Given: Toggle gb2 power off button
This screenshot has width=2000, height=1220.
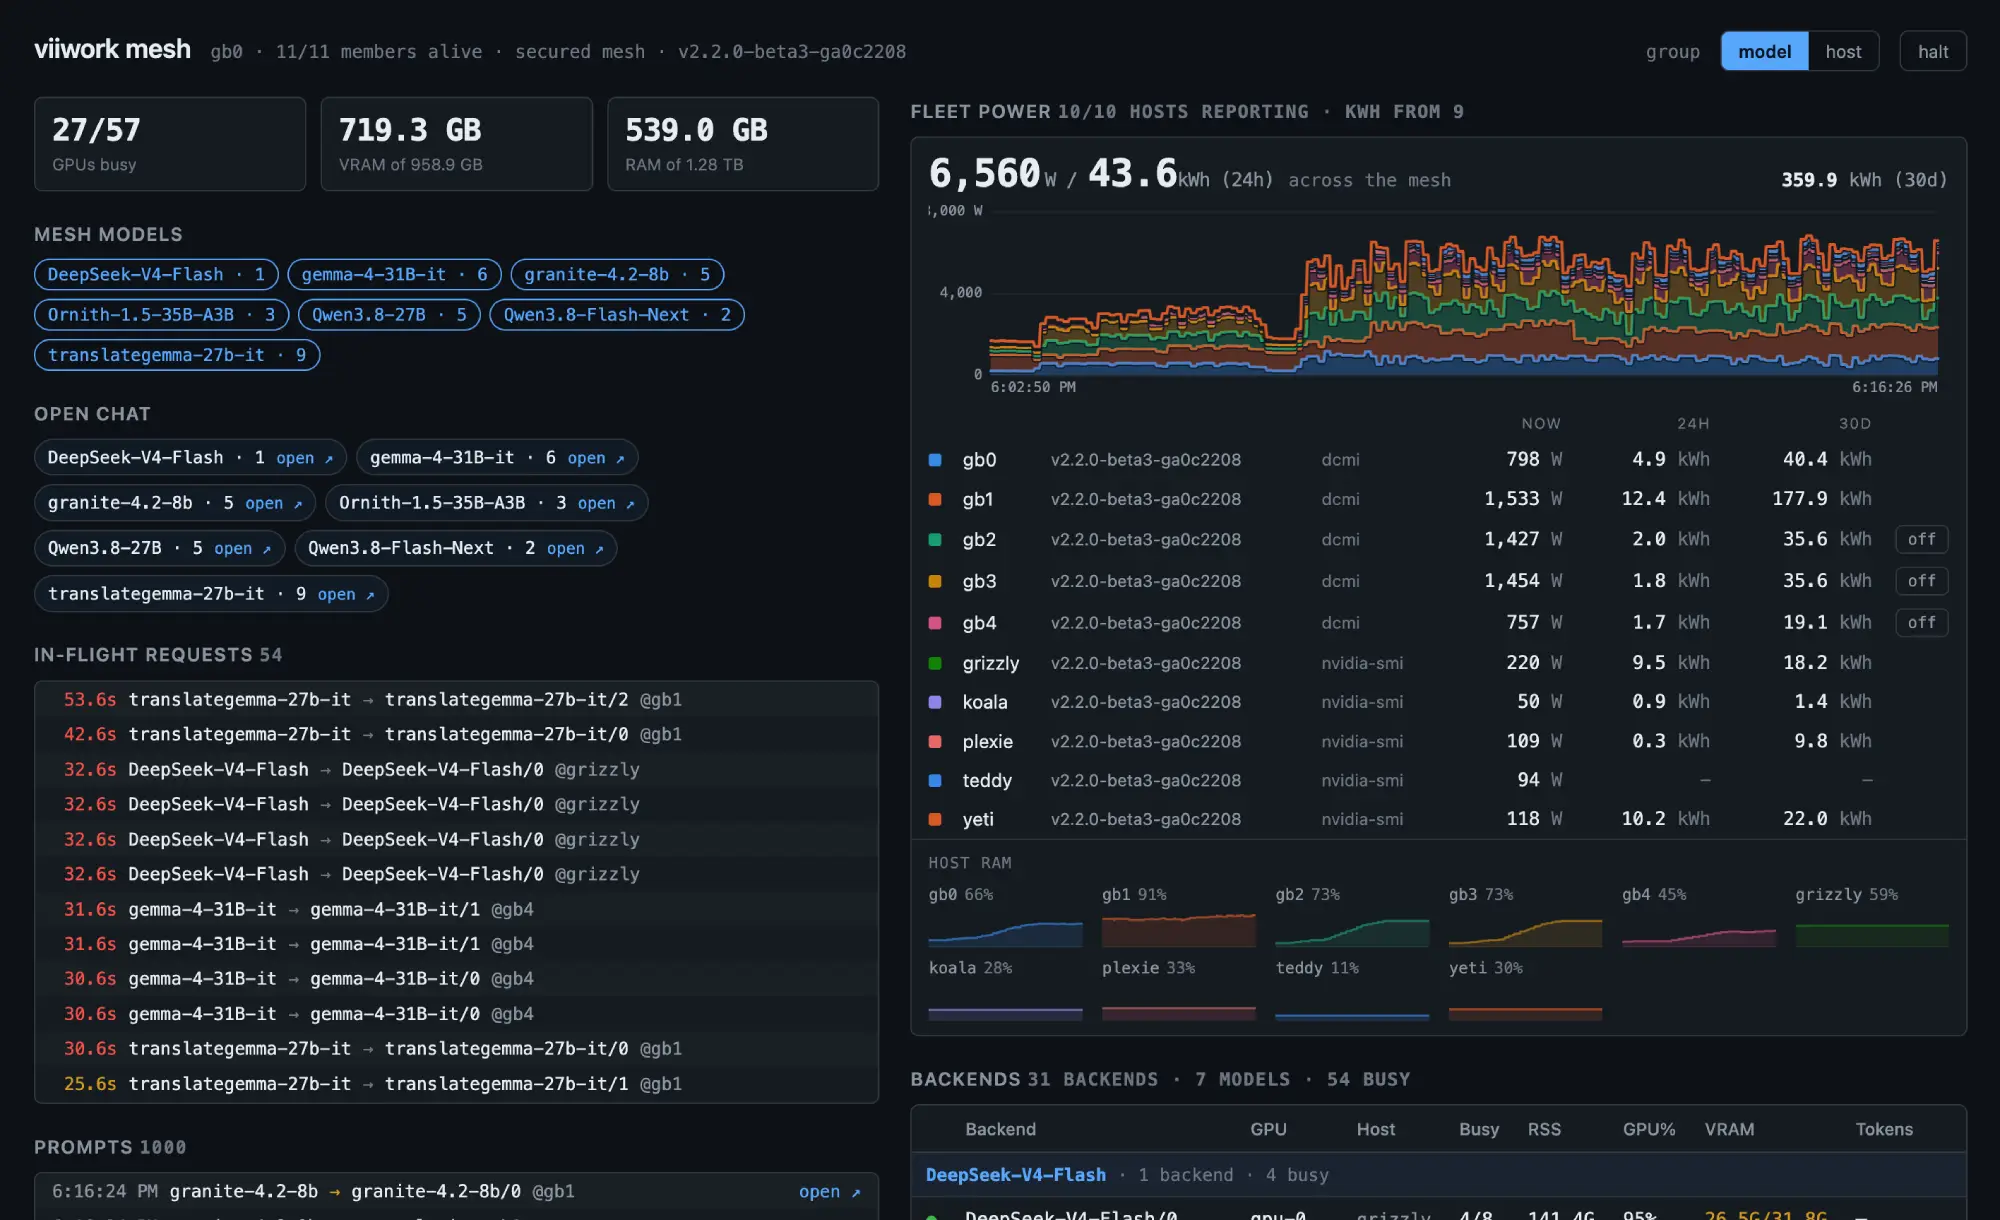Looking at the screenshot, I should [x=1921, y=540].
